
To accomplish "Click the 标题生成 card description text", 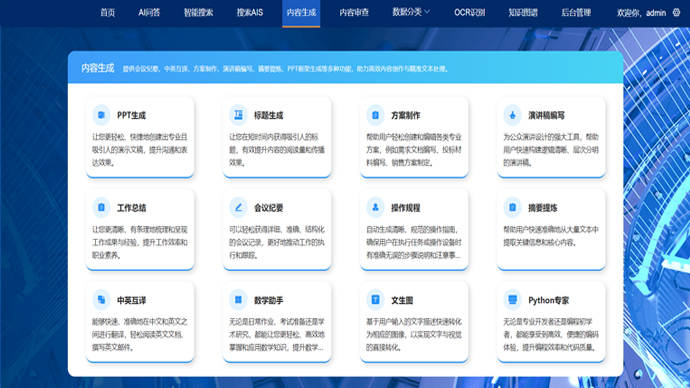I will [x=277, y=150].
